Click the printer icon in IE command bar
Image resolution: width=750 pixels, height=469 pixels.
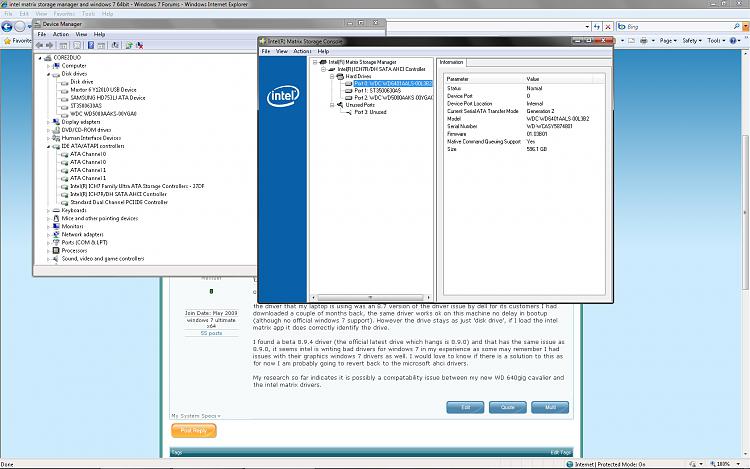coord(643,41)
